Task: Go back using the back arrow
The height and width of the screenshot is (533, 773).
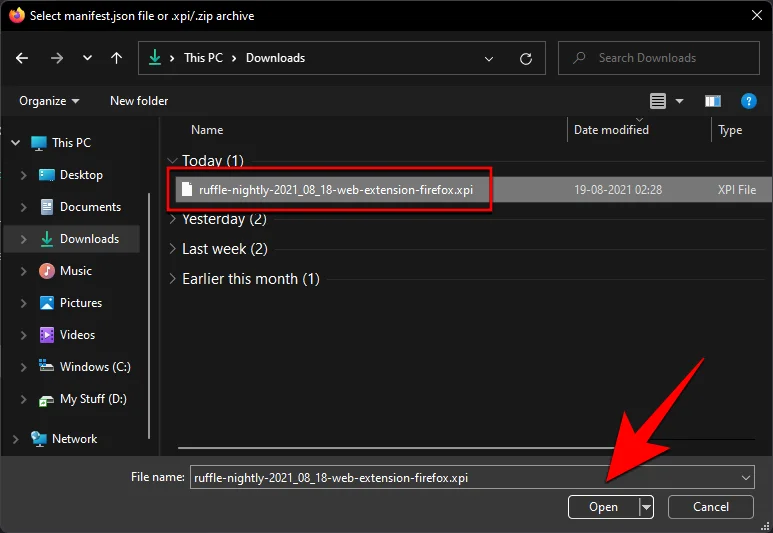Action: click(x=22, y=58)
